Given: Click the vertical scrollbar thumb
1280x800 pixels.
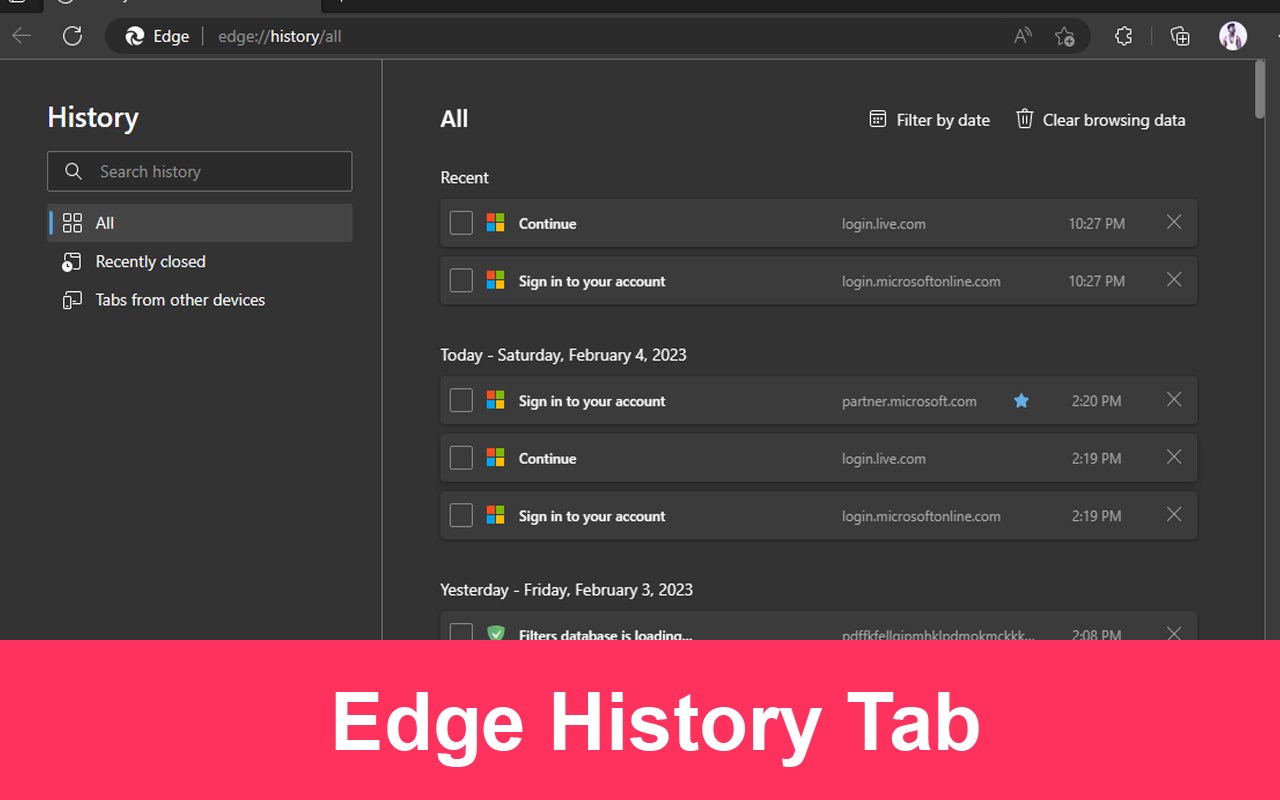Looking at the screenshot, I should click(1259, 90).
